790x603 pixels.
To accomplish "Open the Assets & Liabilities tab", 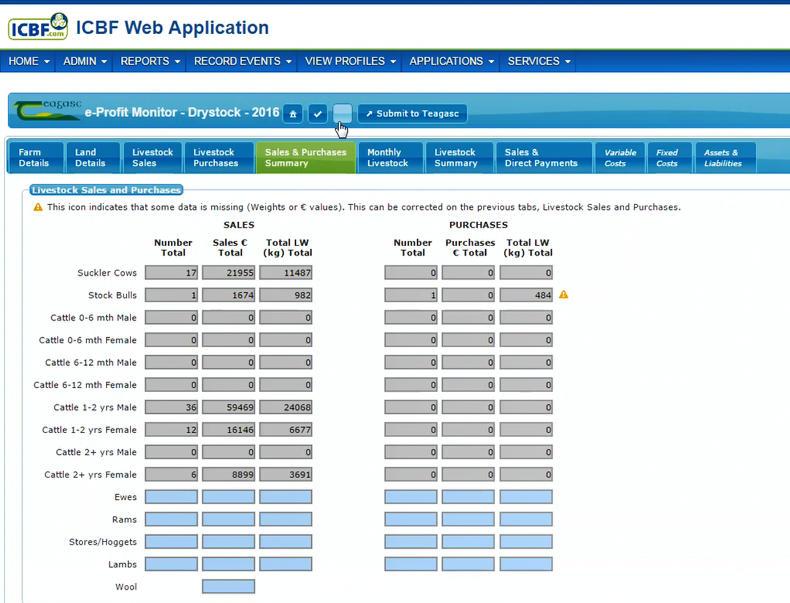I will click(x=722, y=158).
